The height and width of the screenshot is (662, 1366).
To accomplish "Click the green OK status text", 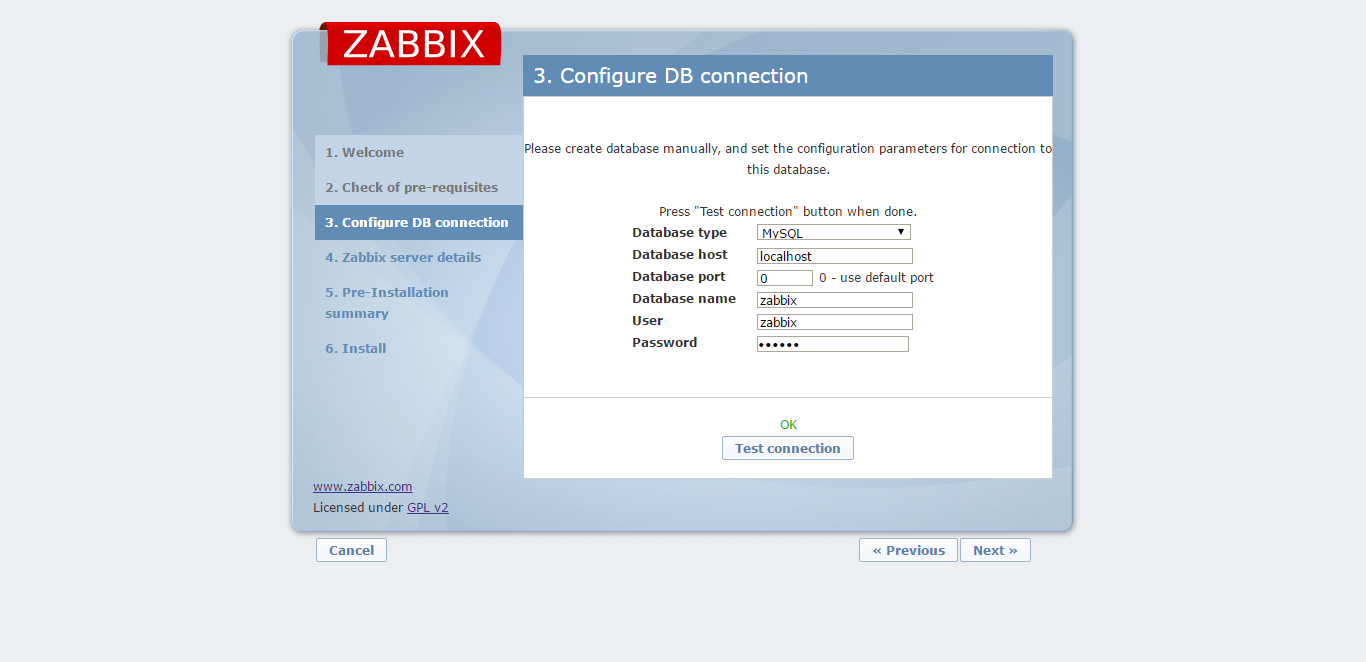I will [789, 425].
